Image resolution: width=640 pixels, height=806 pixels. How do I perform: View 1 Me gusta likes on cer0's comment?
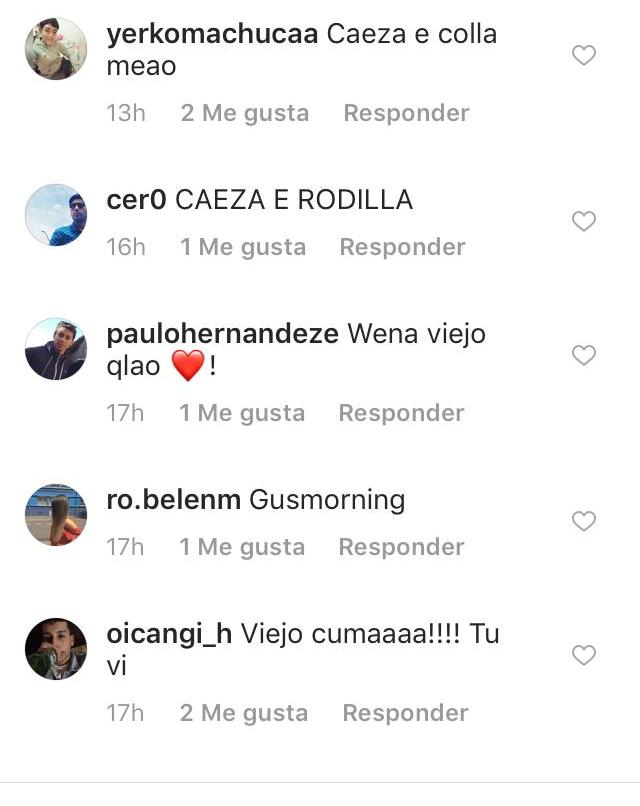[243, 248]
